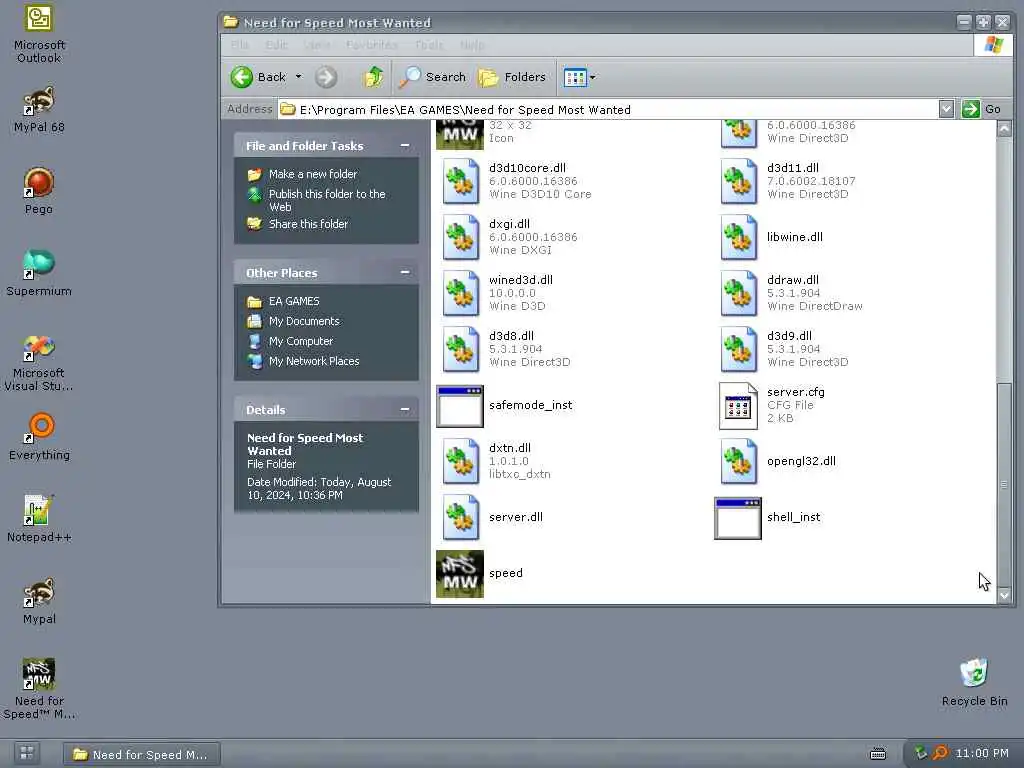
Task: Select the speed executable icon
Action: 460,573
